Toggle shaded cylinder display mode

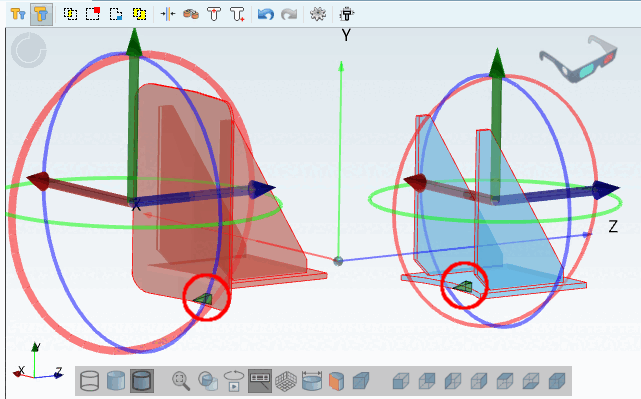116,381
